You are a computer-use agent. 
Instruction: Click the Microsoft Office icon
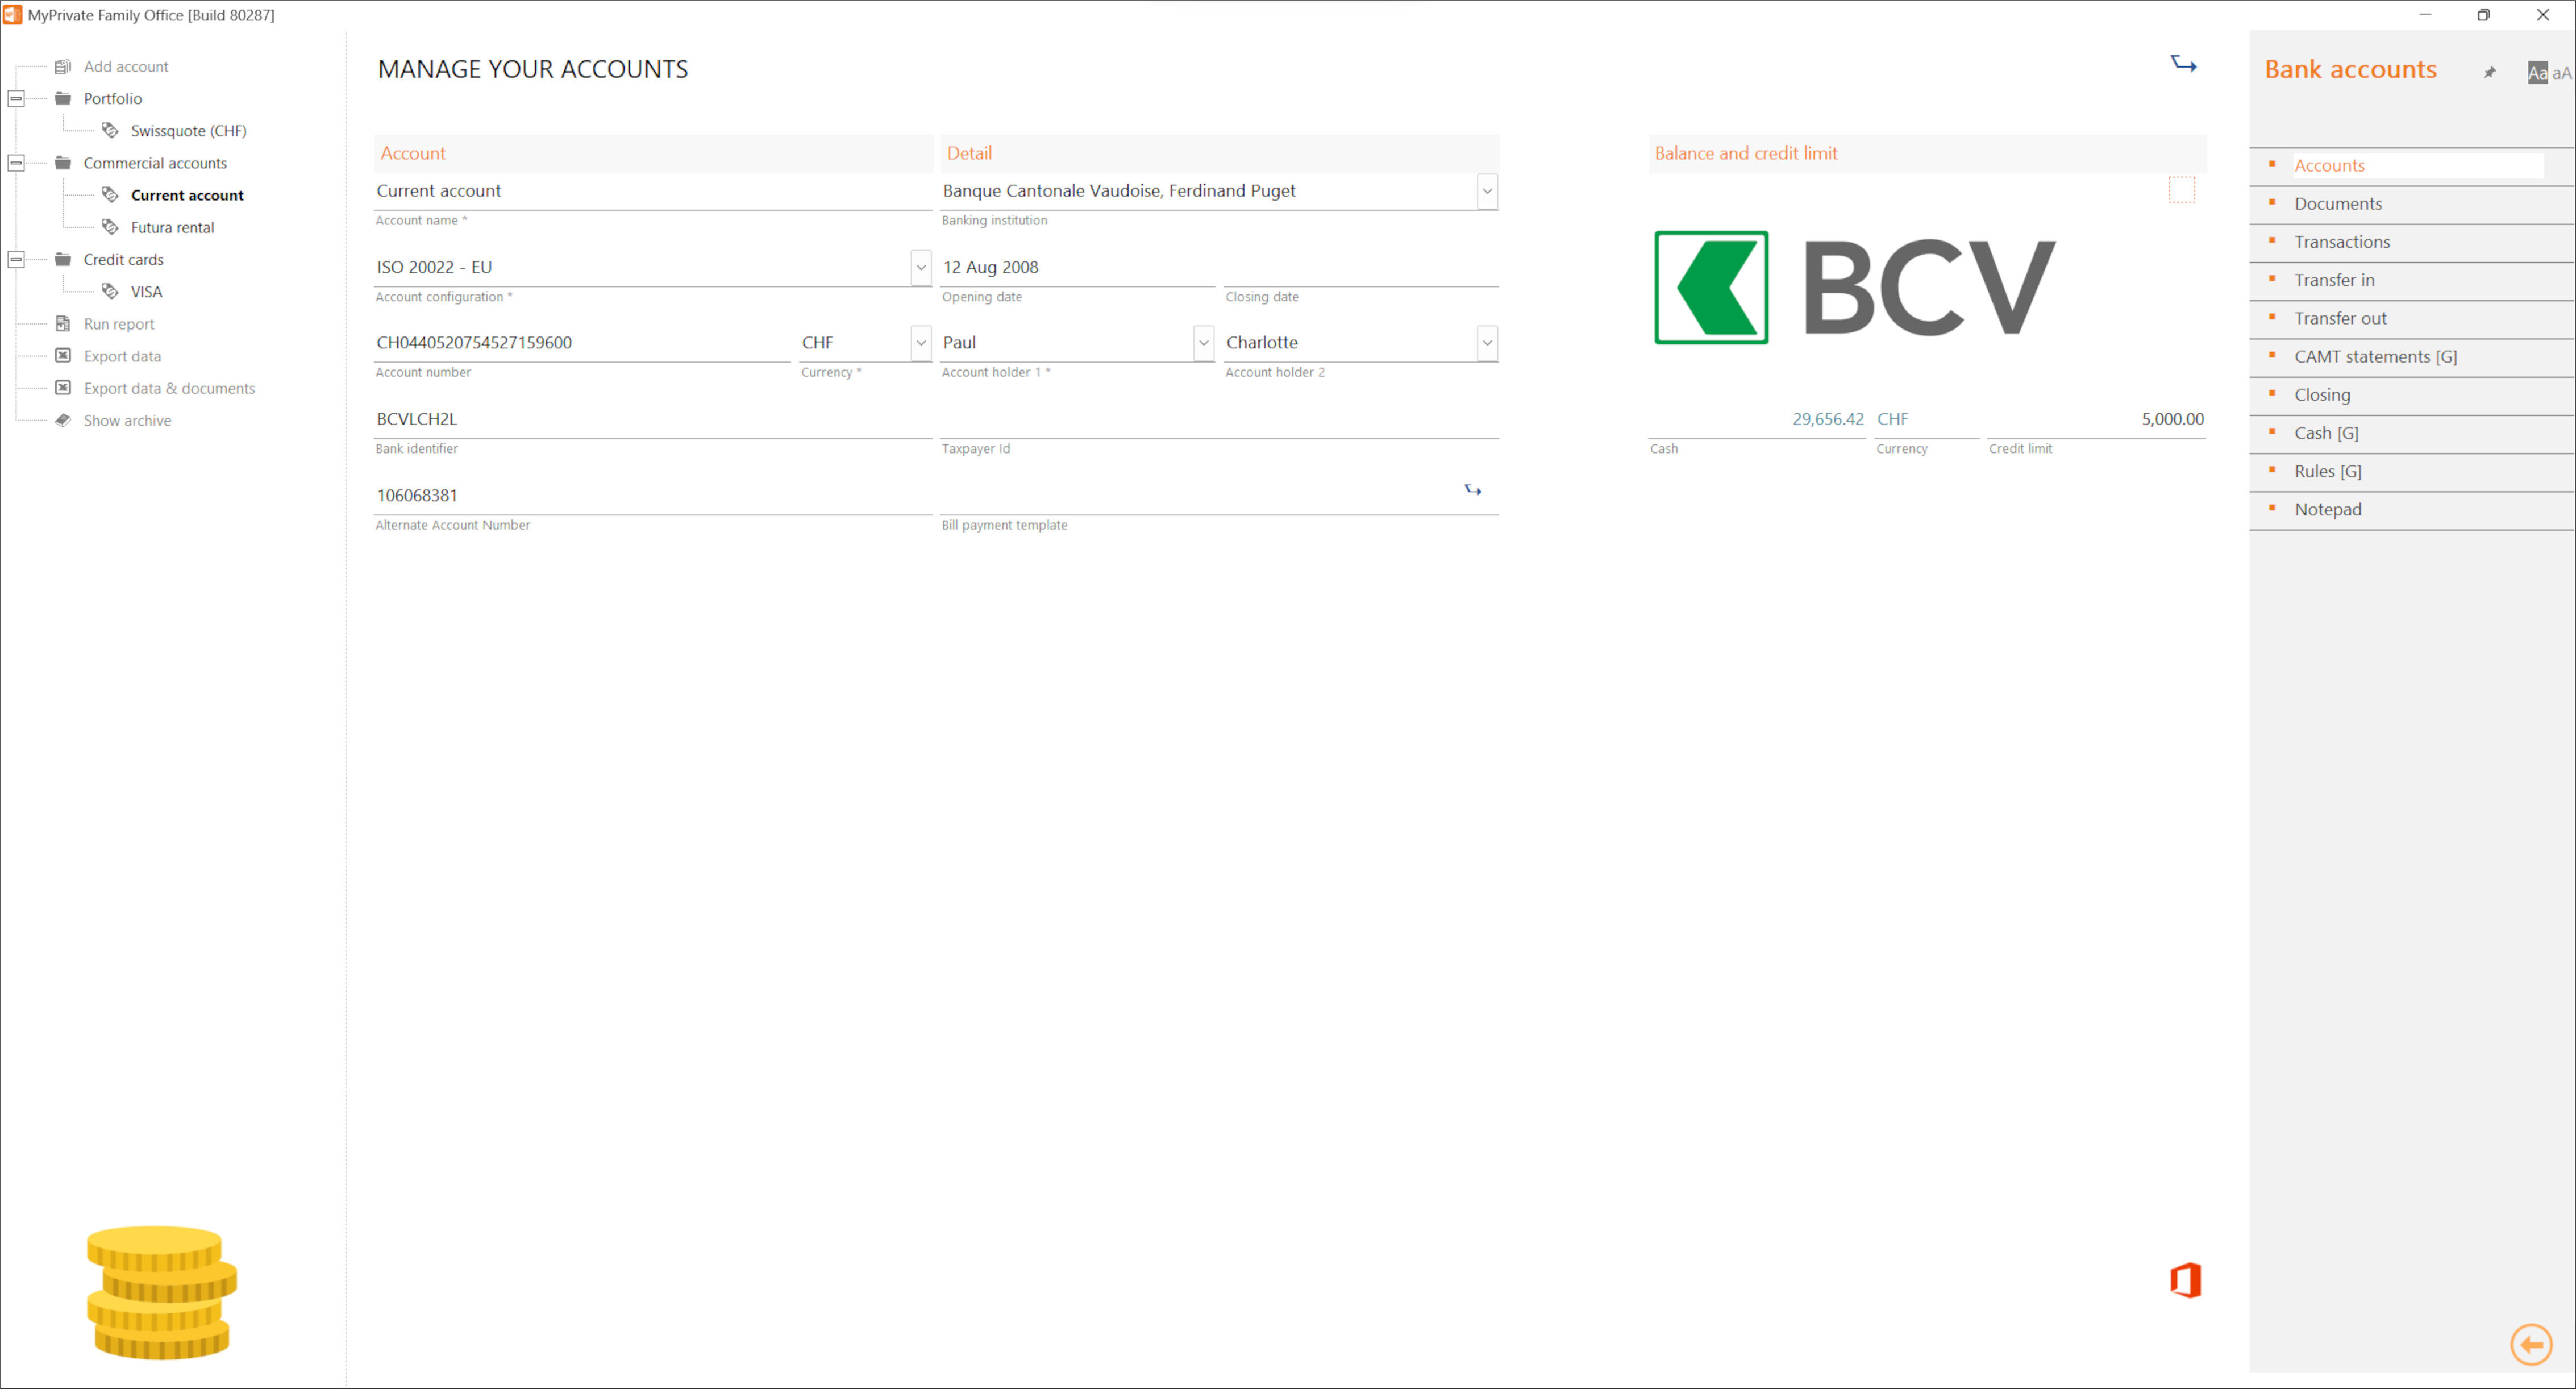[x=2185, y=1280]
